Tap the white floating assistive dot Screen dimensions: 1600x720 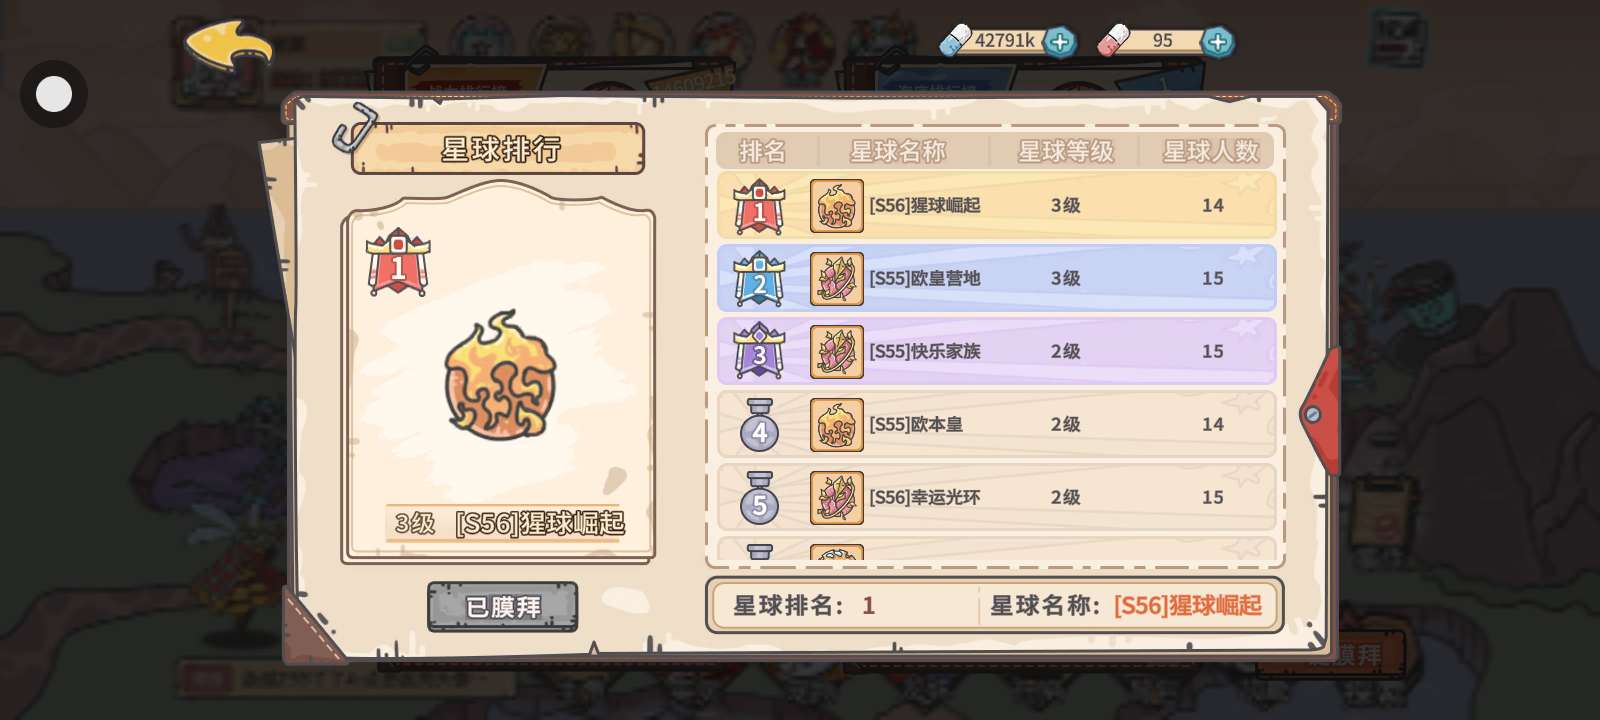point(54,94)
